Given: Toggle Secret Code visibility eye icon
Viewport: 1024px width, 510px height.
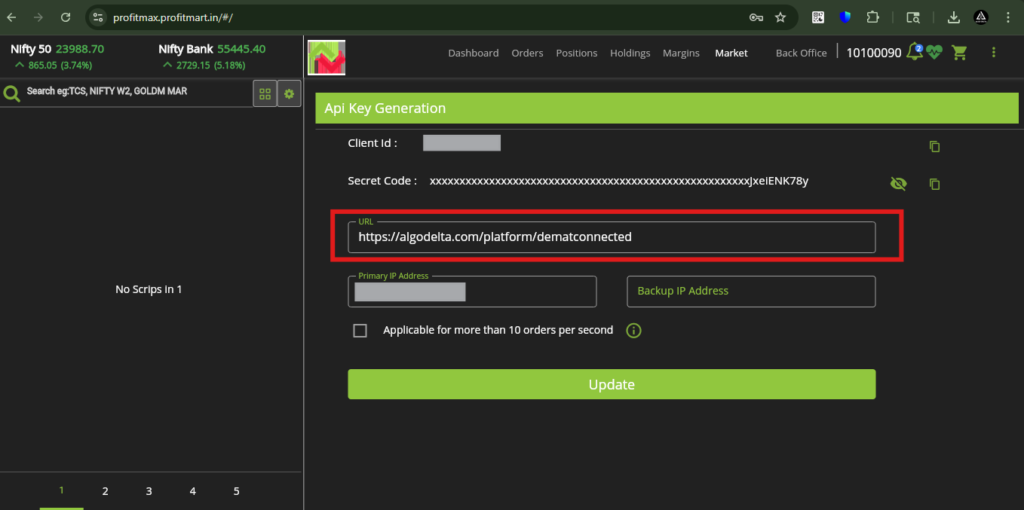Looking at the screenshot, I should pos(898,183).
